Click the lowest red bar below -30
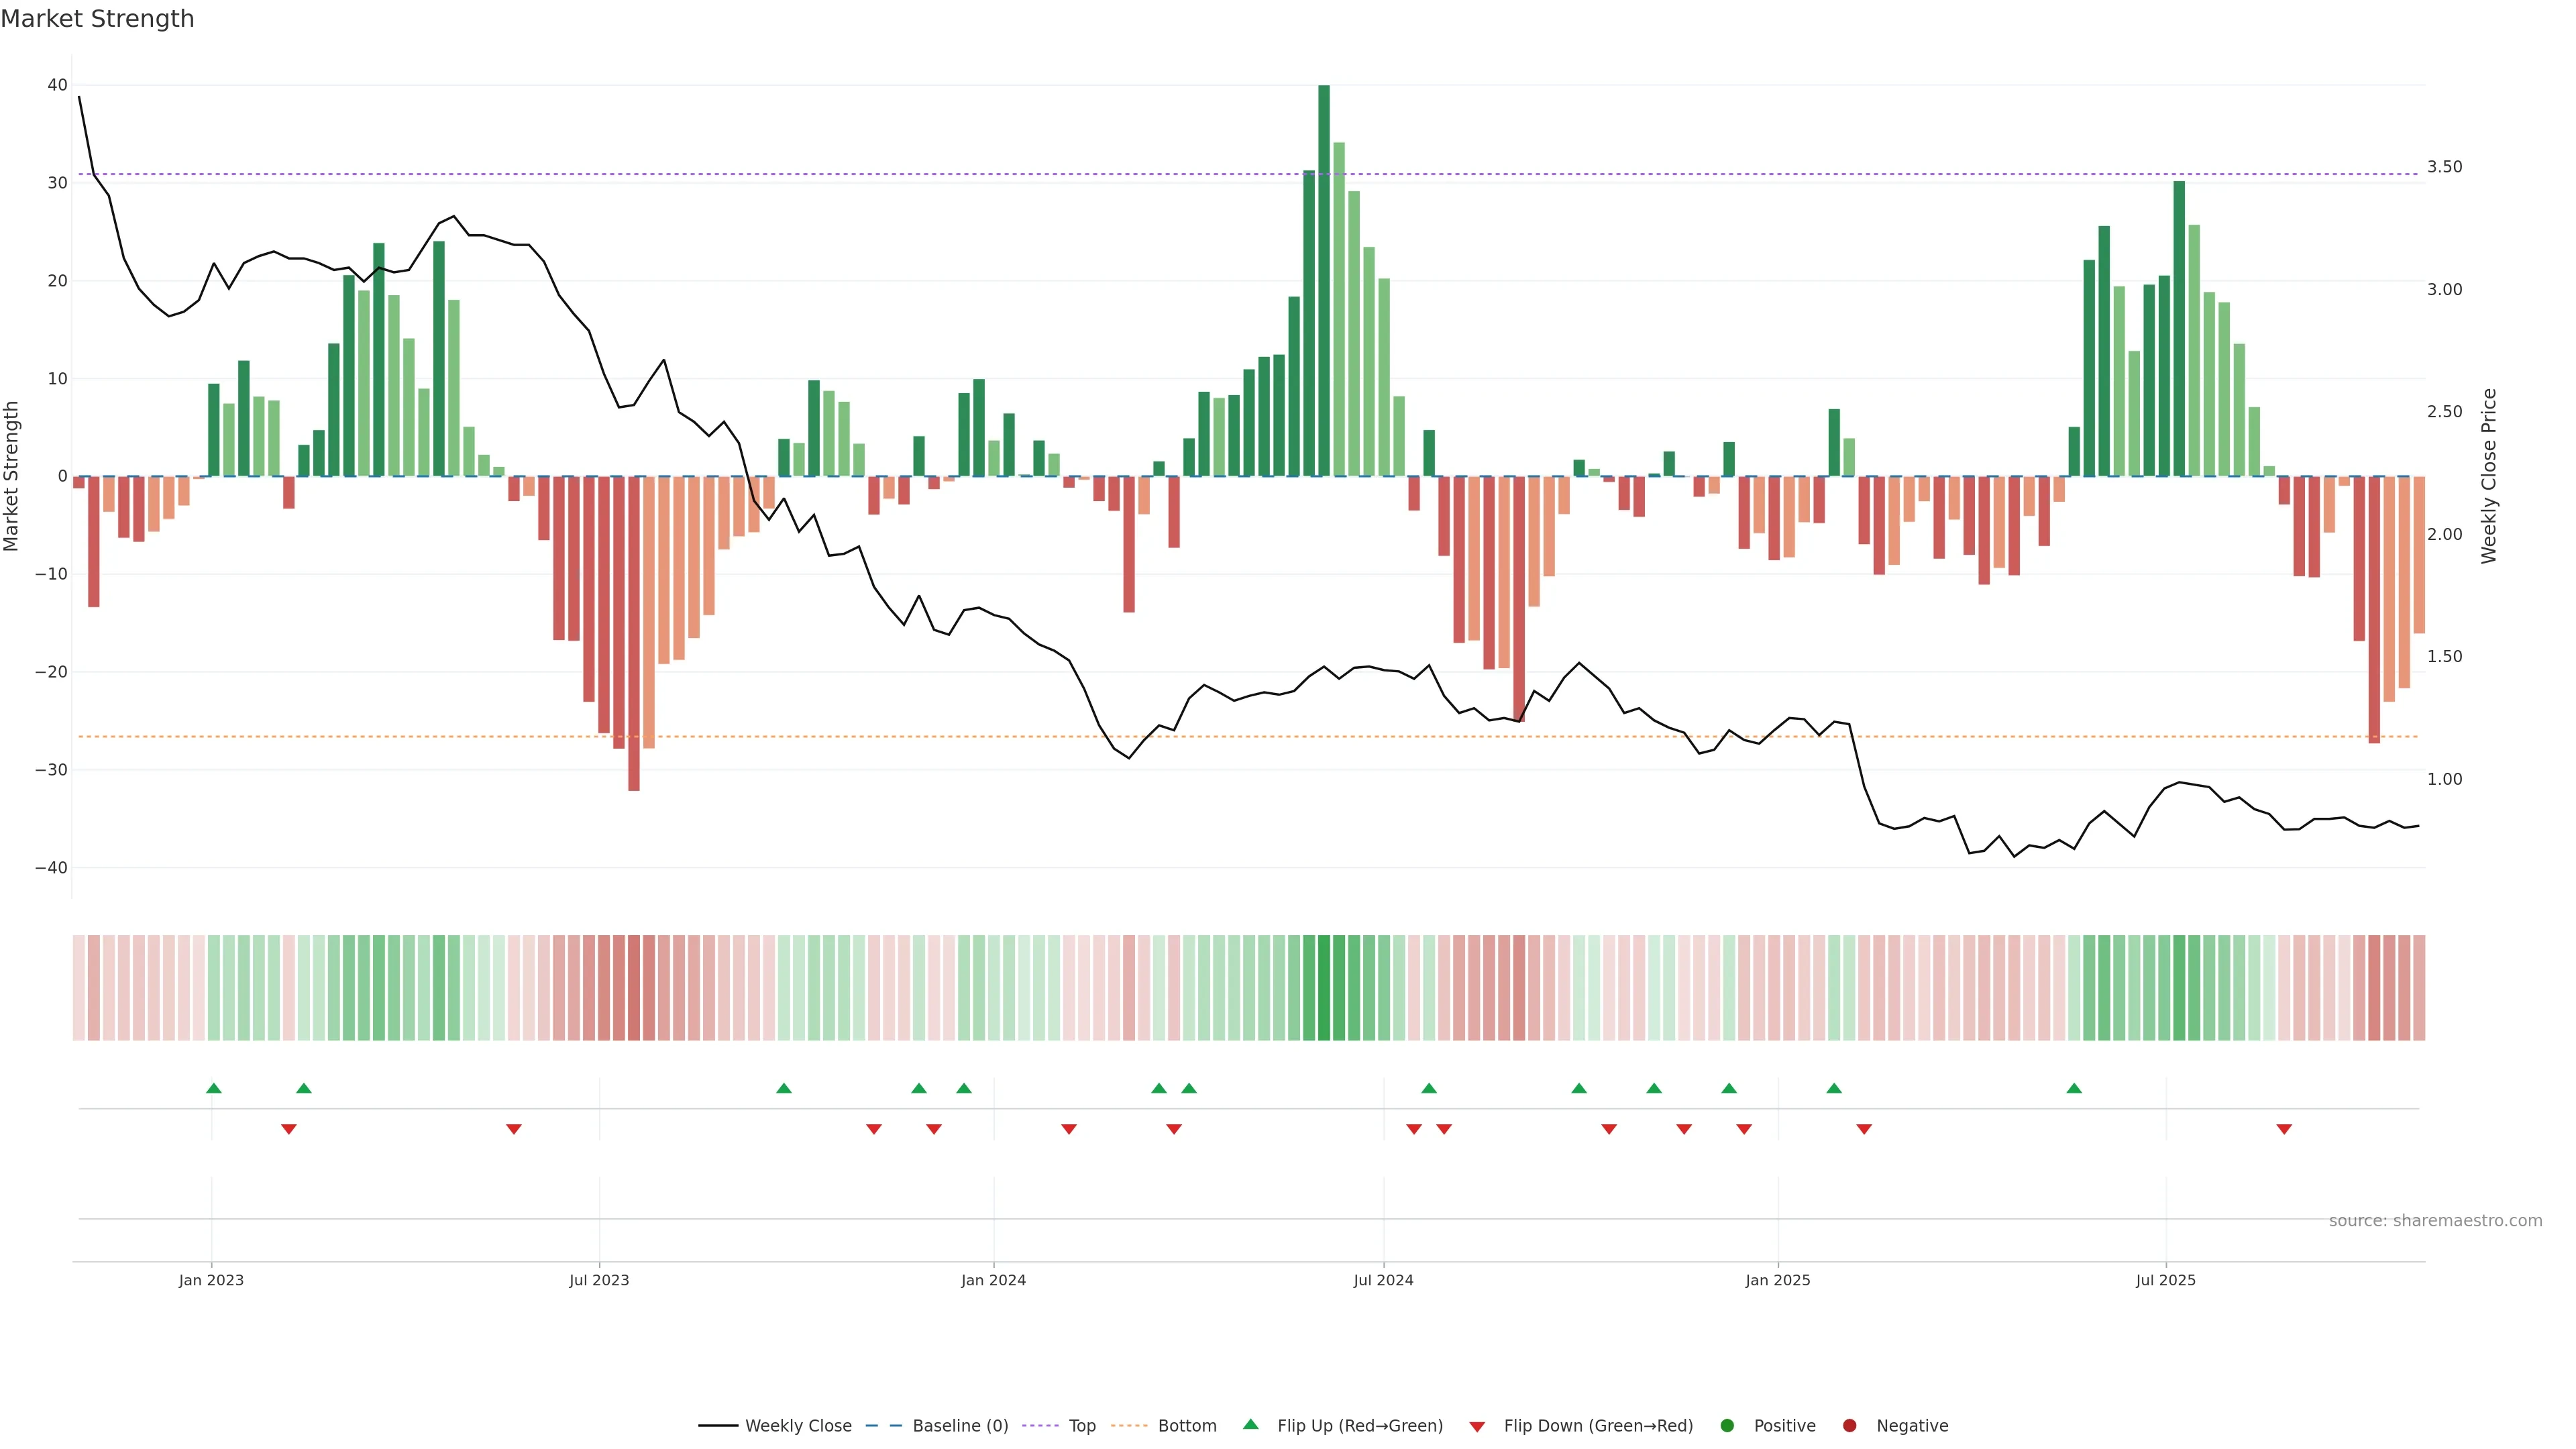2576x1449 pixels. click(634, 633)
